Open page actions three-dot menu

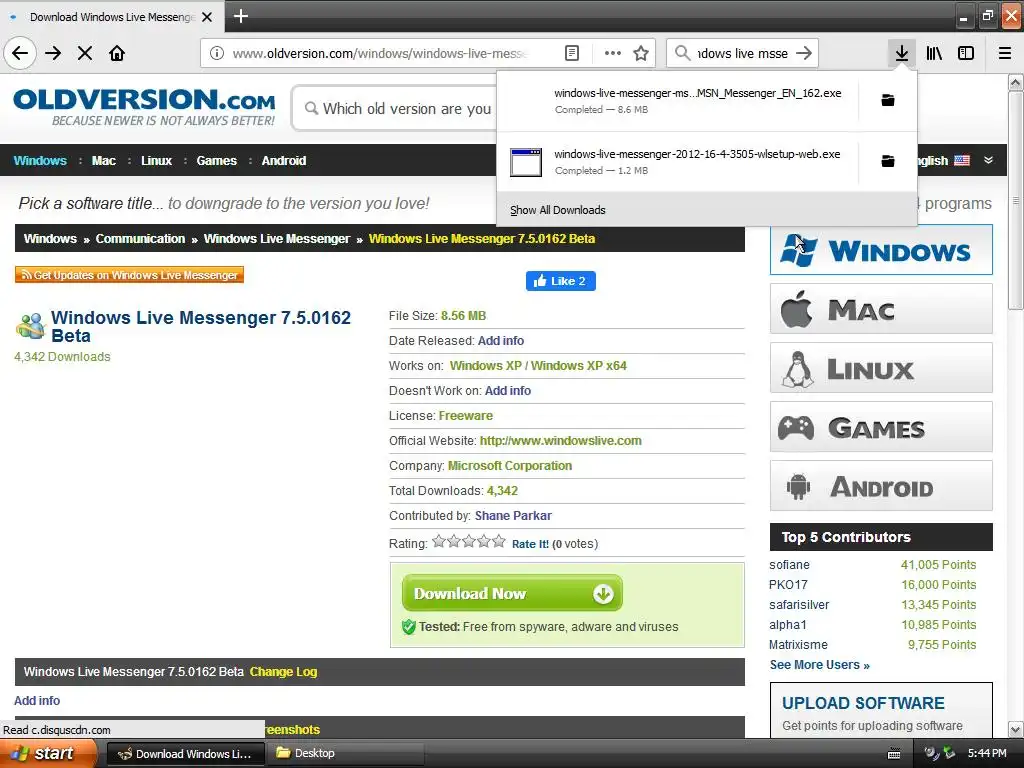pyautogui.click(x=613, y=53)
